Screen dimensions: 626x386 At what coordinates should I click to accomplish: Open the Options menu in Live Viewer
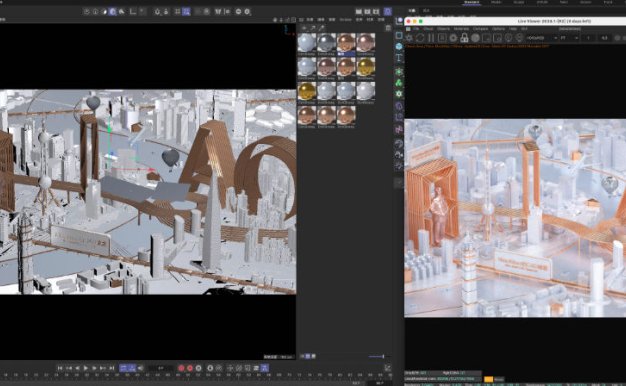(x=498, y=29)
